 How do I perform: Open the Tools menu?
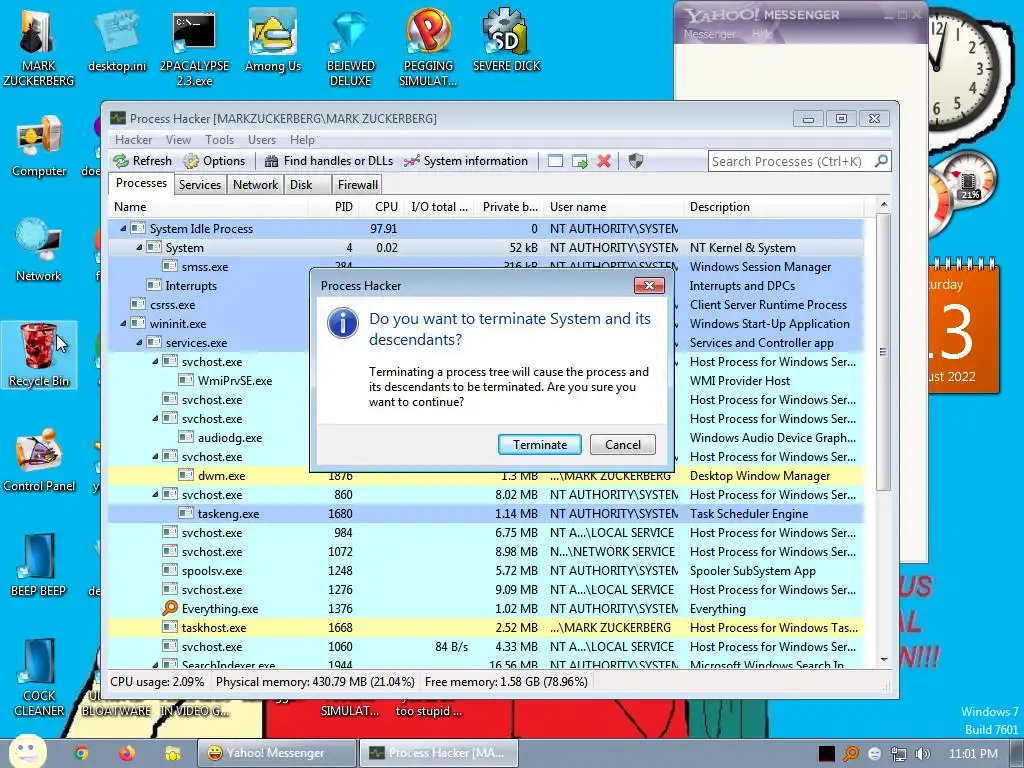pos(219,140)
